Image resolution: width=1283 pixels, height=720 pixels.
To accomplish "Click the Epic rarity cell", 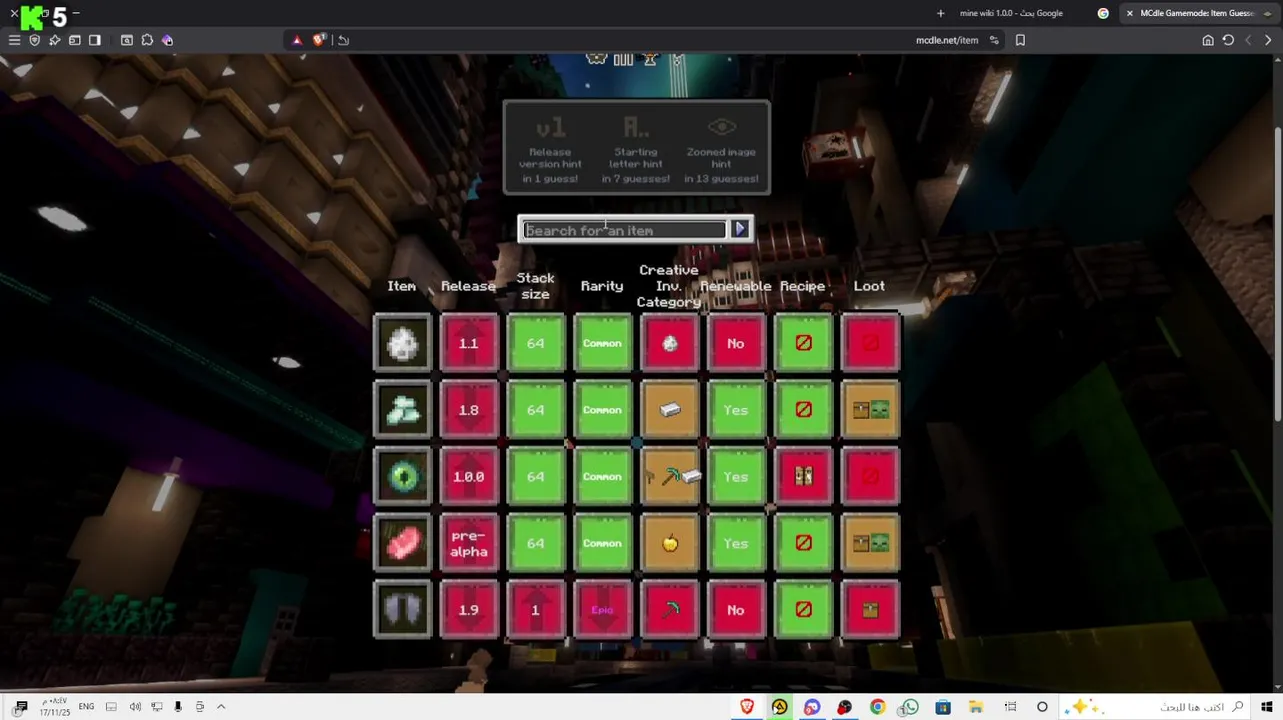I will pyautogui.click(x=603, y=610).
